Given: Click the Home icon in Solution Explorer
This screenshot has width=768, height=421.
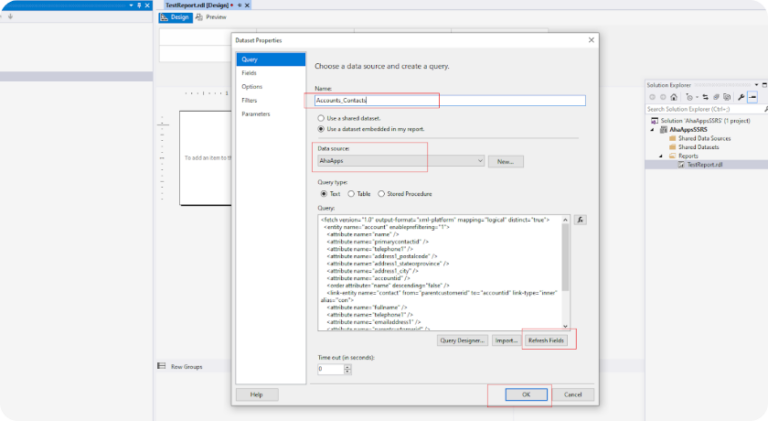Looking at the screenshot, I should (674, 98).
